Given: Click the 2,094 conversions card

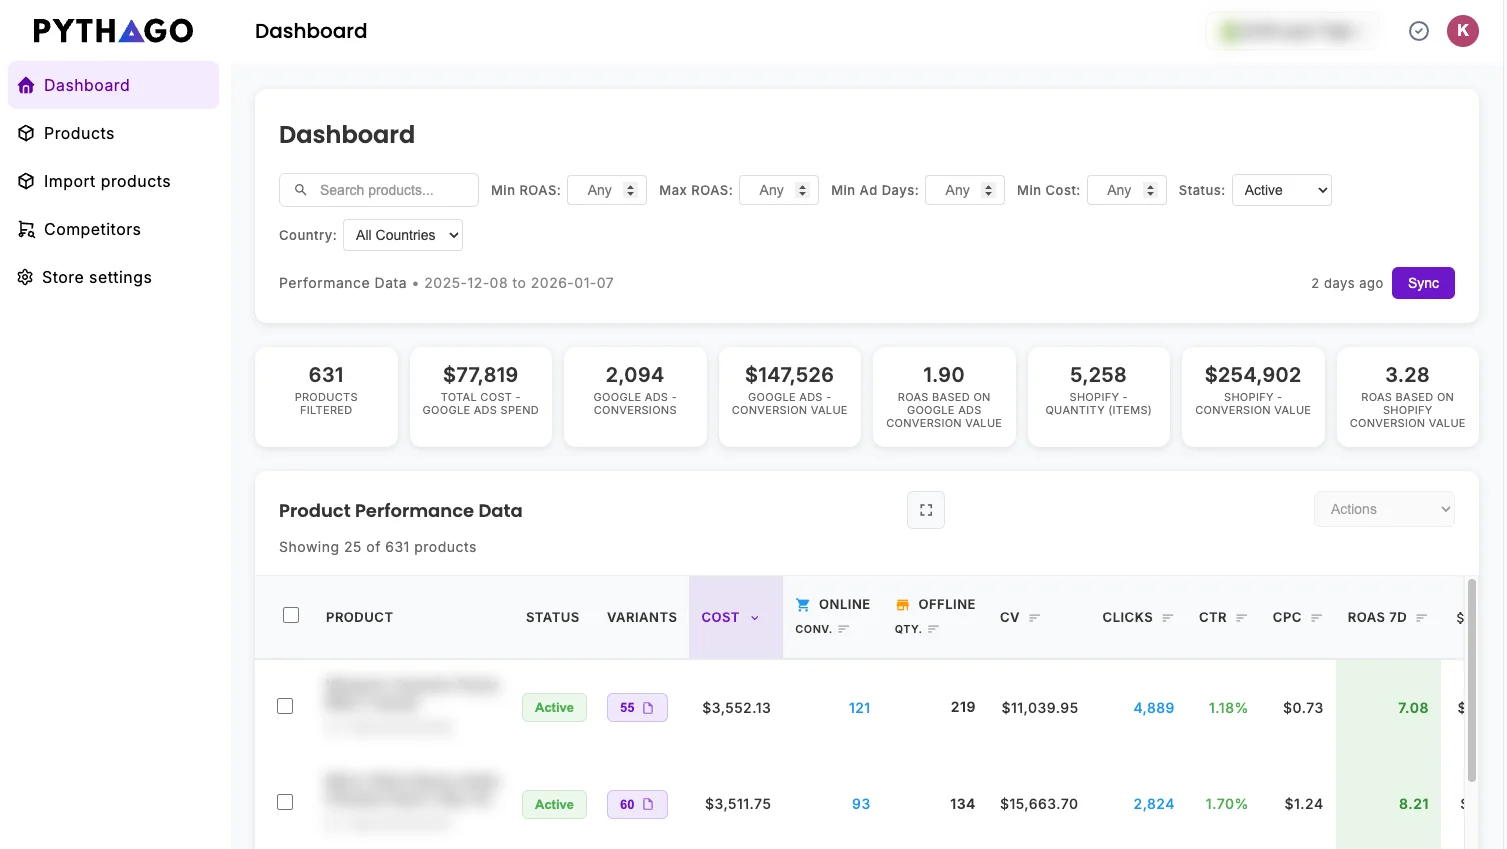Looking at the screenshot, I should coord(635,397).
